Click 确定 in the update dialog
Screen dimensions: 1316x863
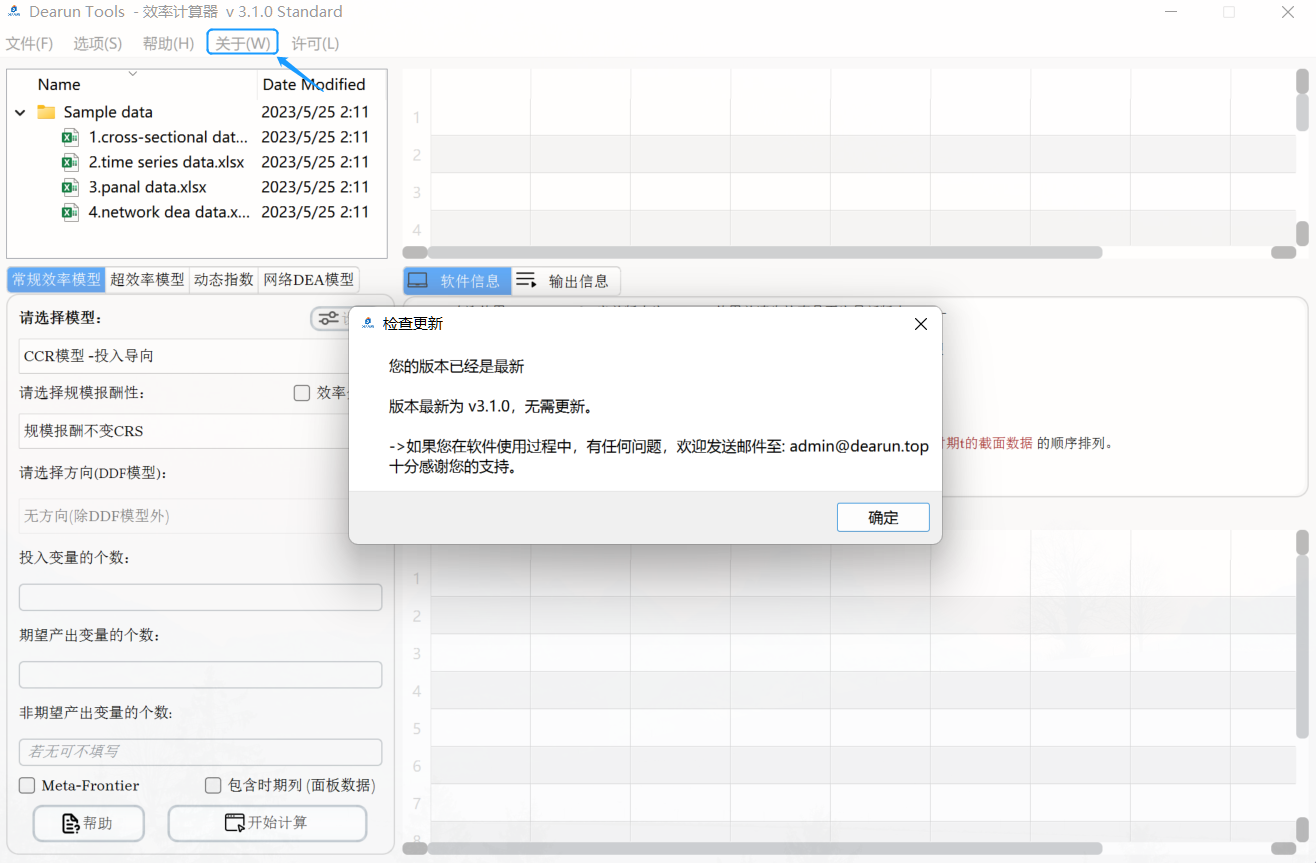tap(882, 517)
